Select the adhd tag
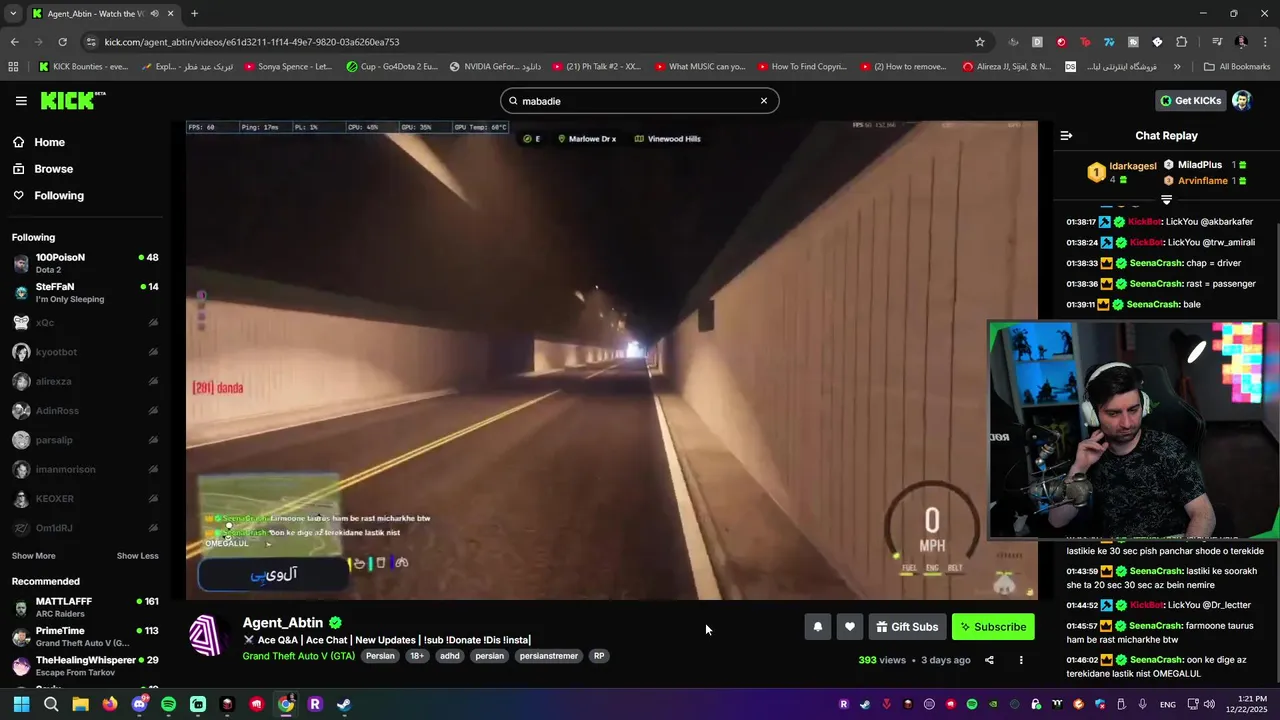This screenshot has width=1280, height=720. tap(450, 656)
